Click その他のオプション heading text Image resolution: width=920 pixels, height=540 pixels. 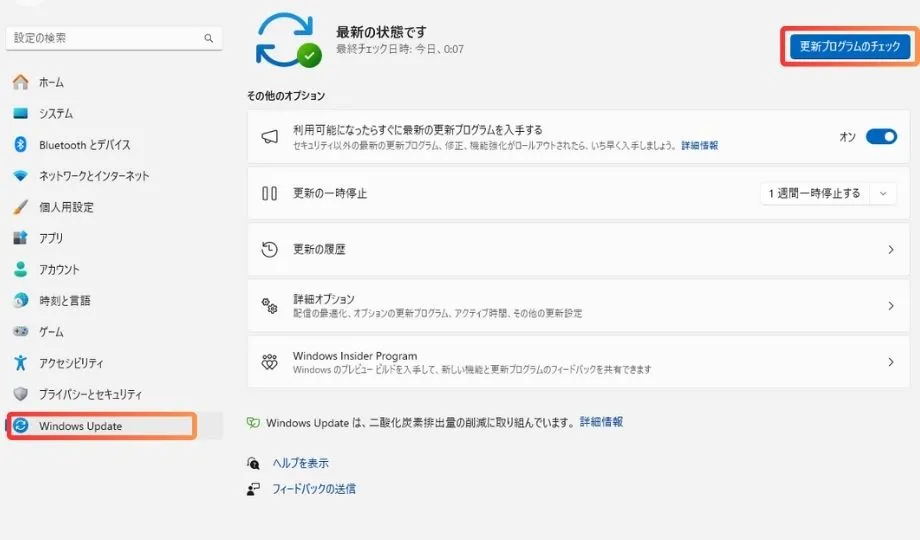(x=286, y=96)
